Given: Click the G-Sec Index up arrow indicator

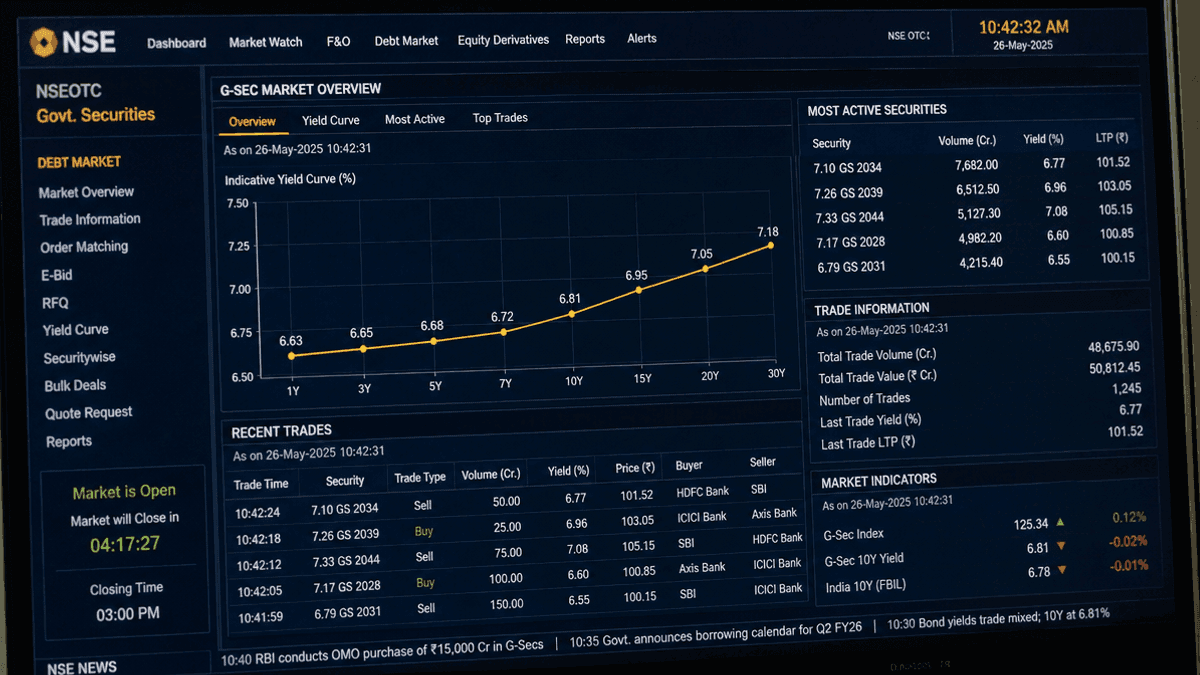Looking at the screenshot, I should click(x=1060, y=522).
